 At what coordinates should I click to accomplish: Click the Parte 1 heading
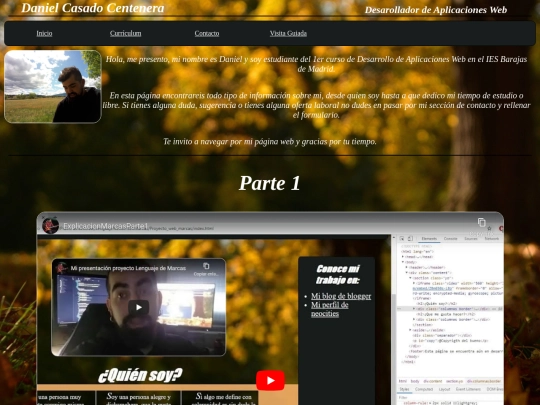270,183
